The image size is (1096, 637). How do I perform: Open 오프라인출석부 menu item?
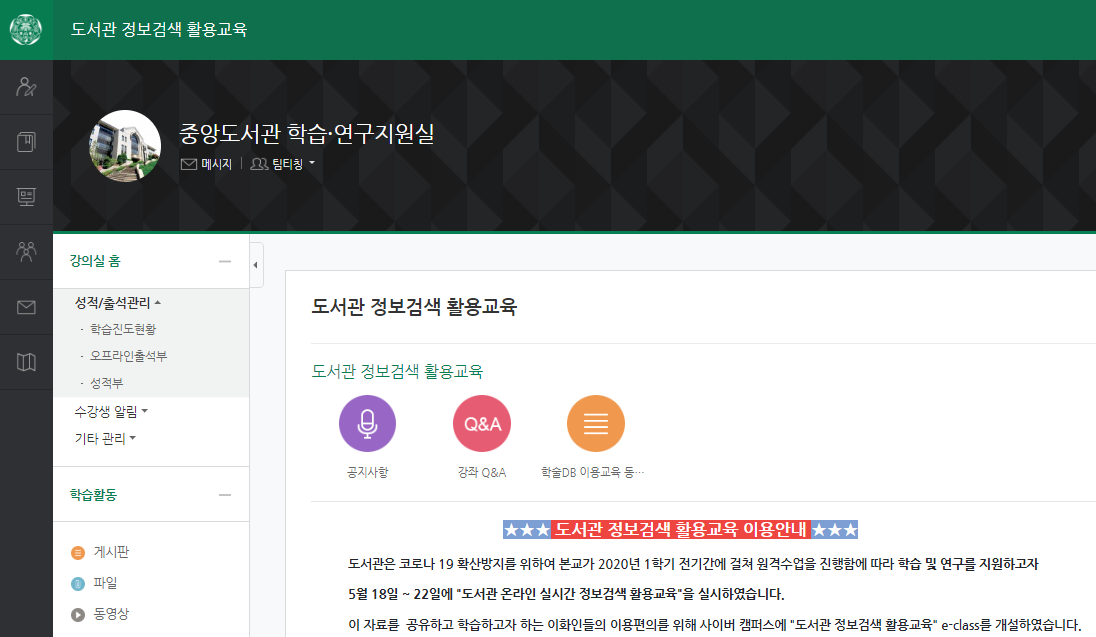click(129, 356)
